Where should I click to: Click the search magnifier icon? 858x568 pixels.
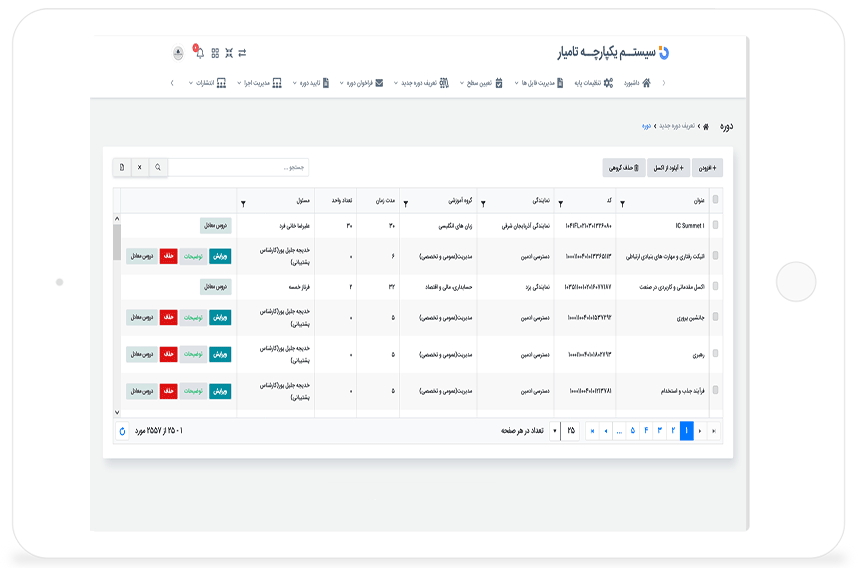click(x=157, y=167)
